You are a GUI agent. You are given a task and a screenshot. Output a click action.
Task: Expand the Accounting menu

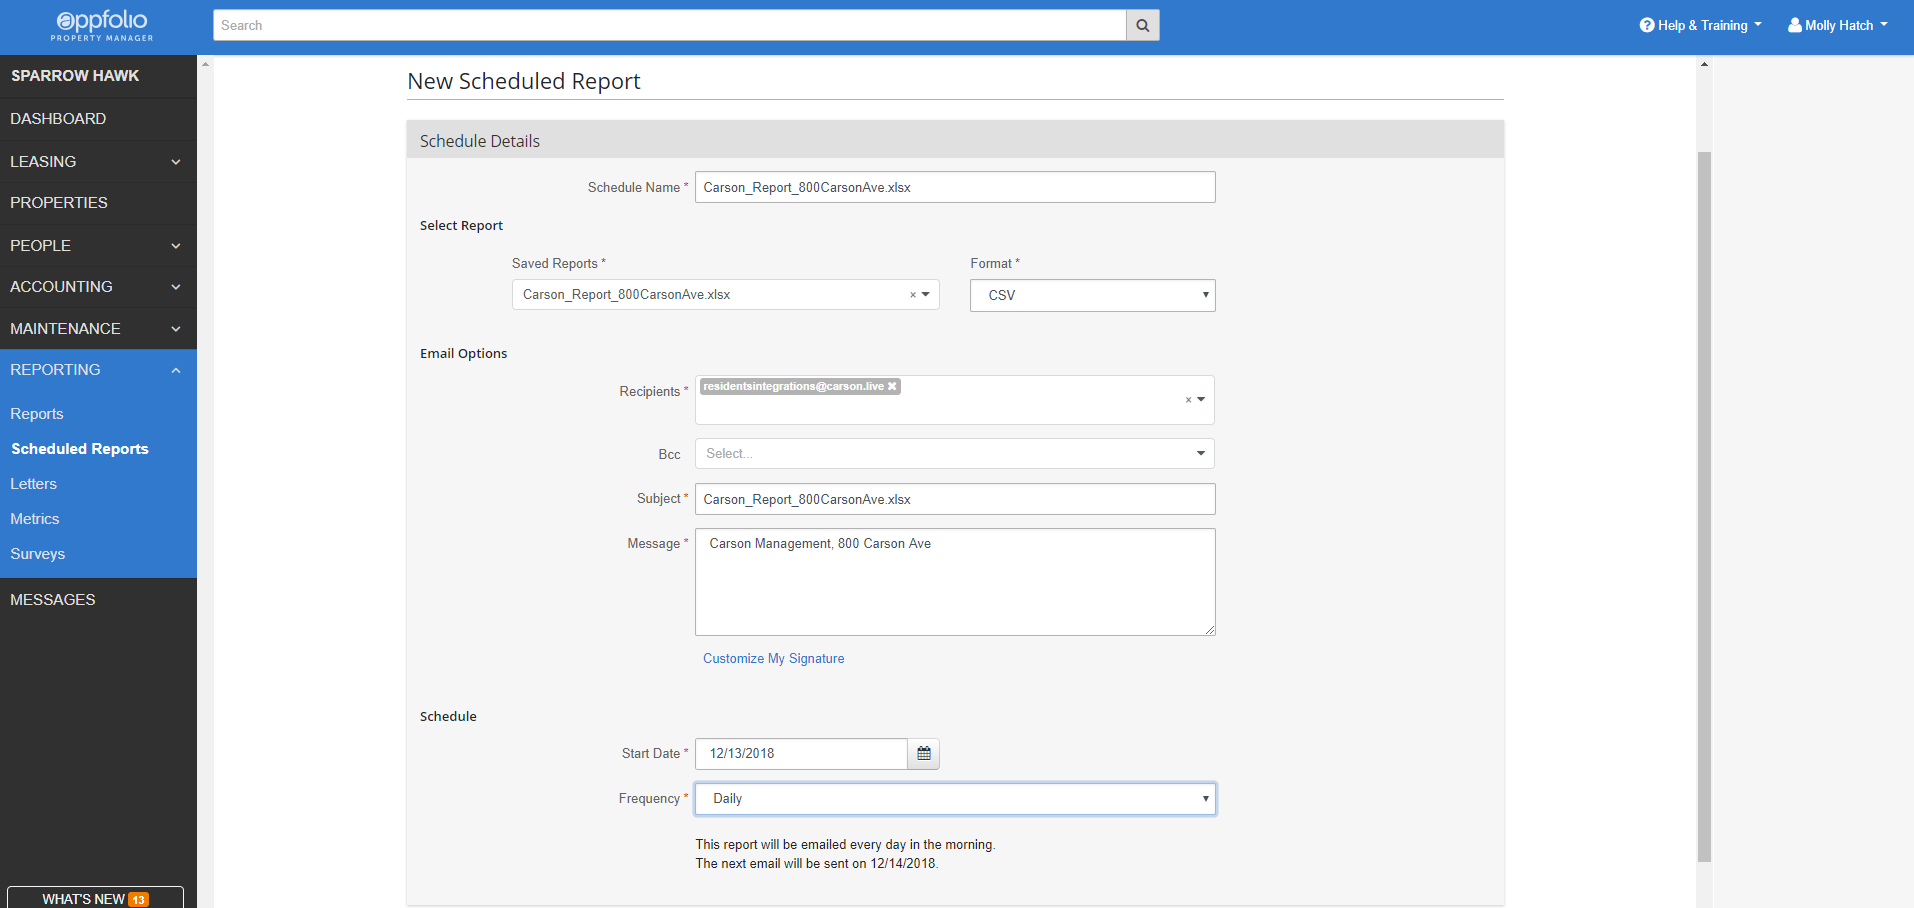click(x=98, y=286)
